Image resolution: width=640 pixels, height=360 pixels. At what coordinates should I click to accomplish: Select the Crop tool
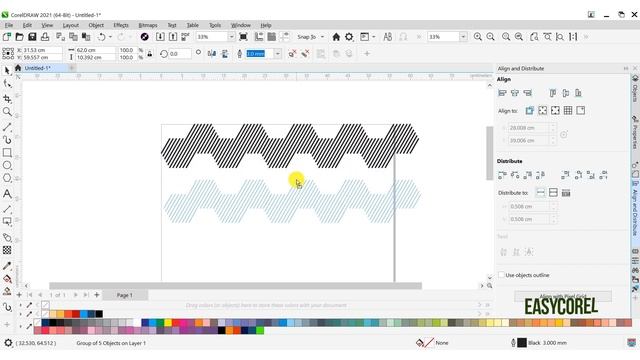7,98
